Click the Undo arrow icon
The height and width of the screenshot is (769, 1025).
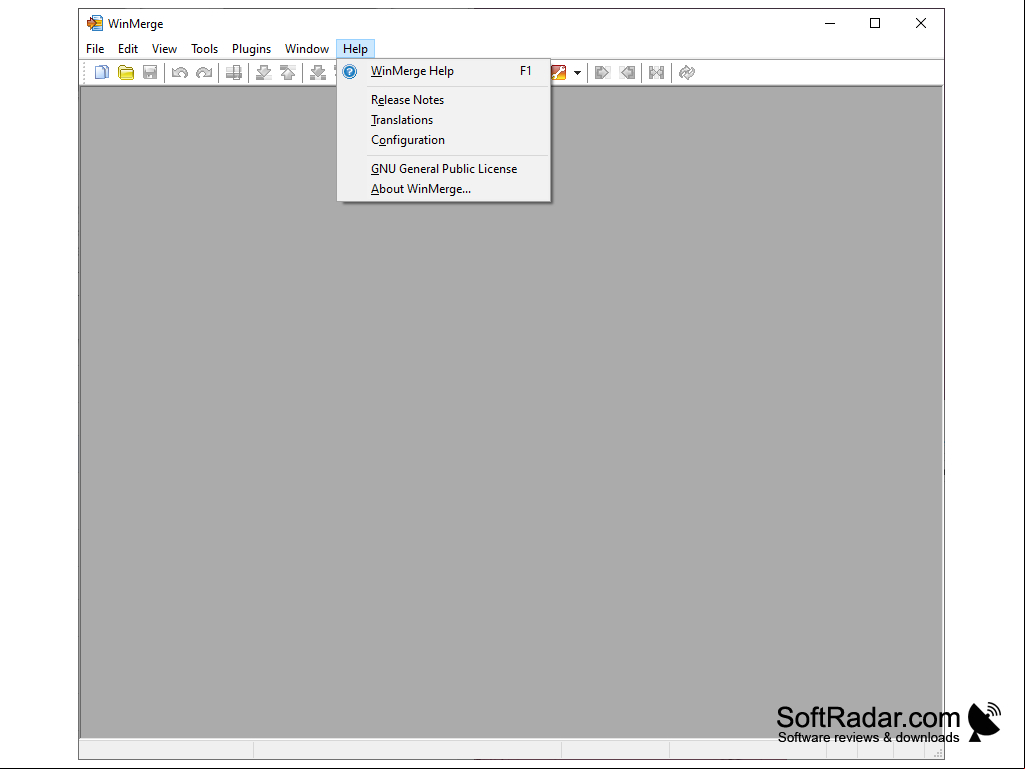tap(180, 73)
